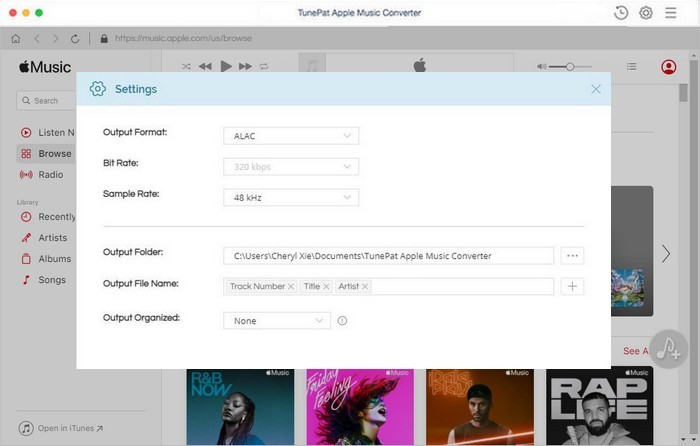Click the add music floating button

coord(668,349)
